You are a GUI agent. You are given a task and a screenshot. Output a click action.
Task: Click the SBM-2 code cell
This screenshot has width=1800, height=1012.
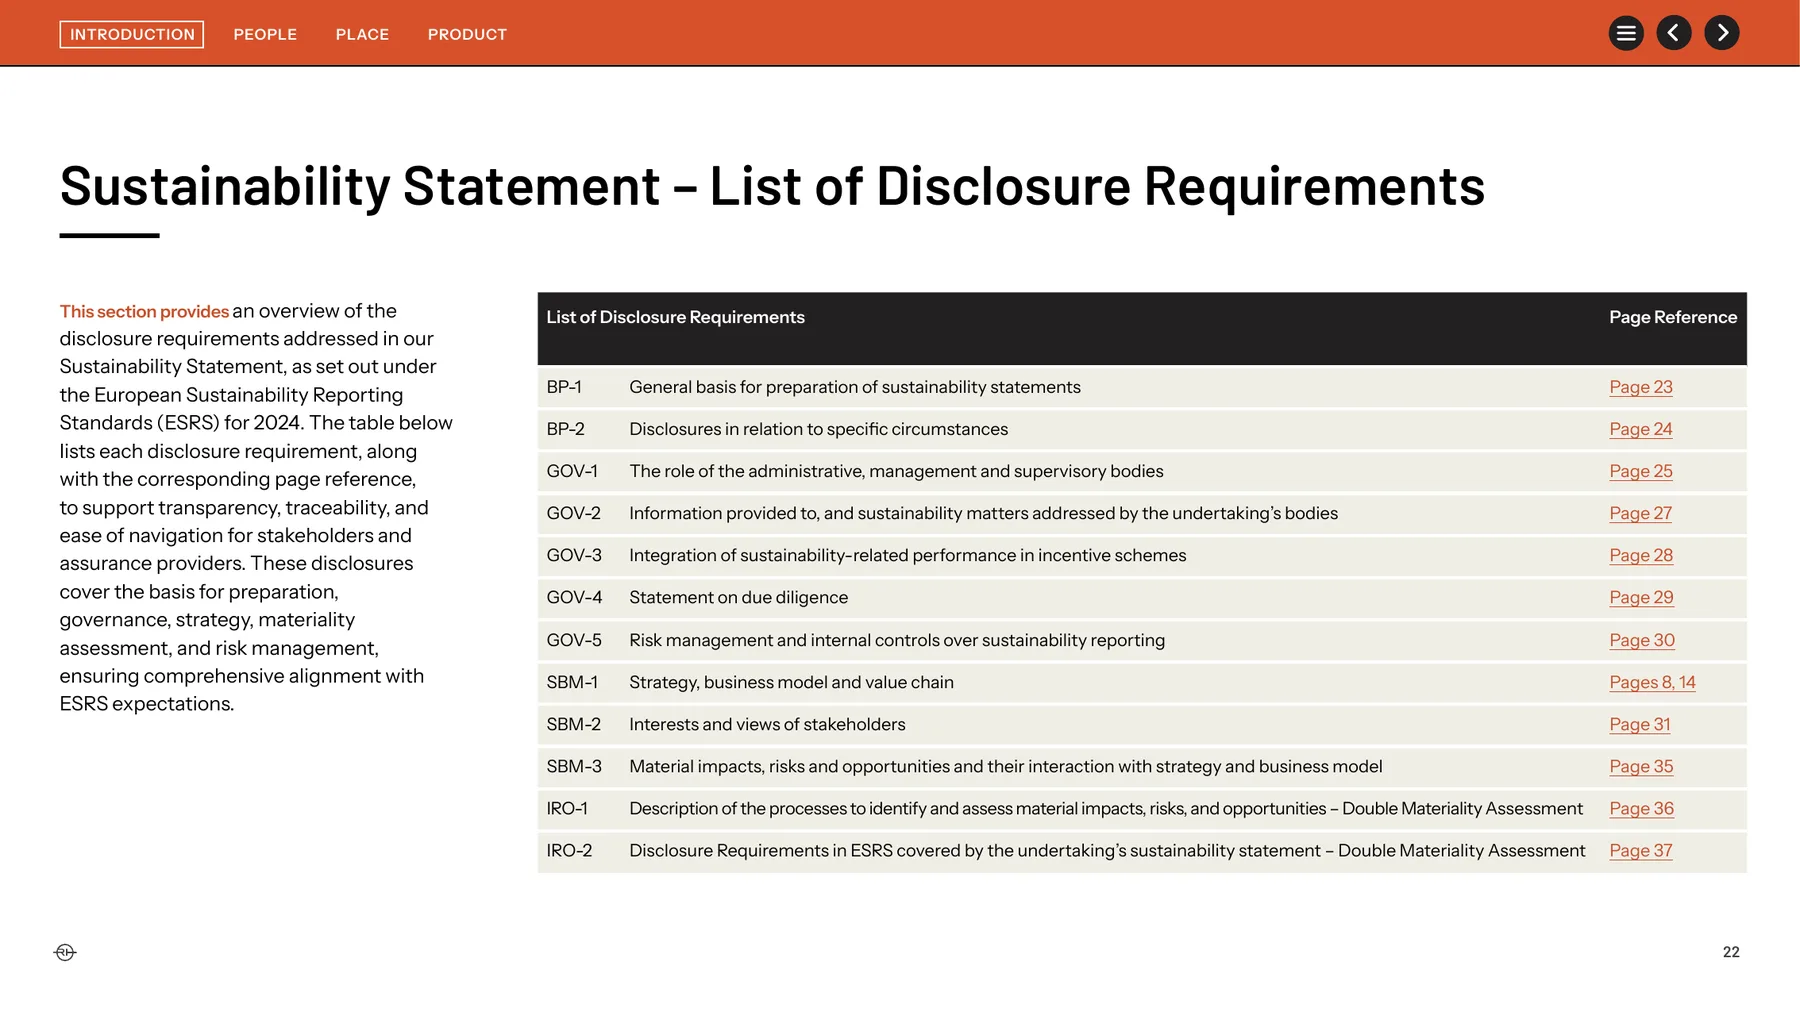tap(574, 724)
